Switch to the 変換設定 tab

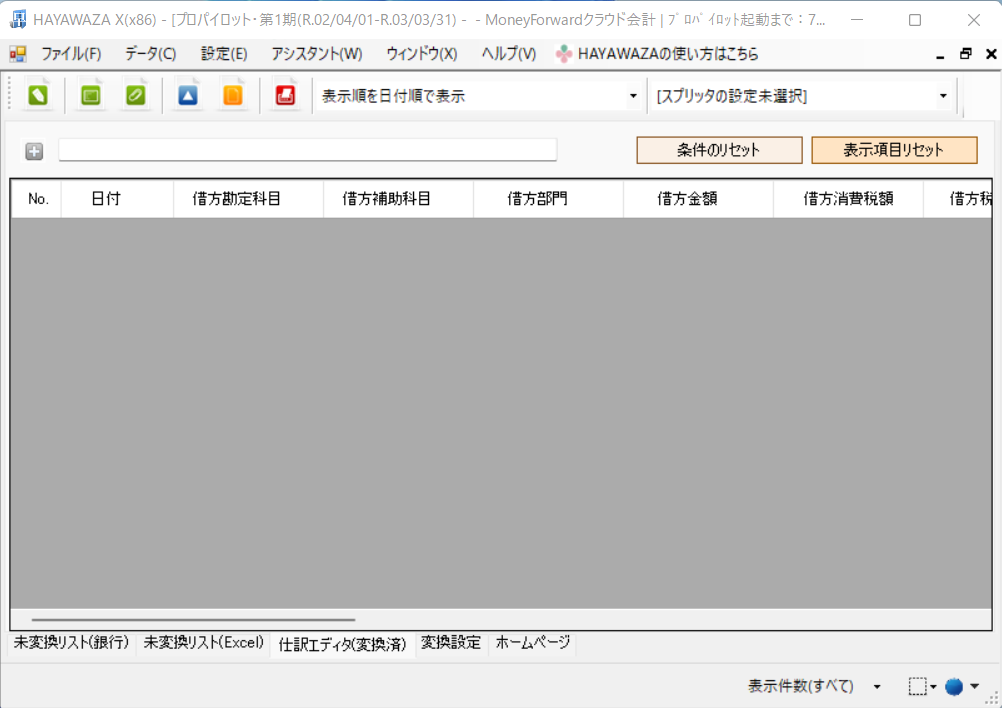click(451, 643)
